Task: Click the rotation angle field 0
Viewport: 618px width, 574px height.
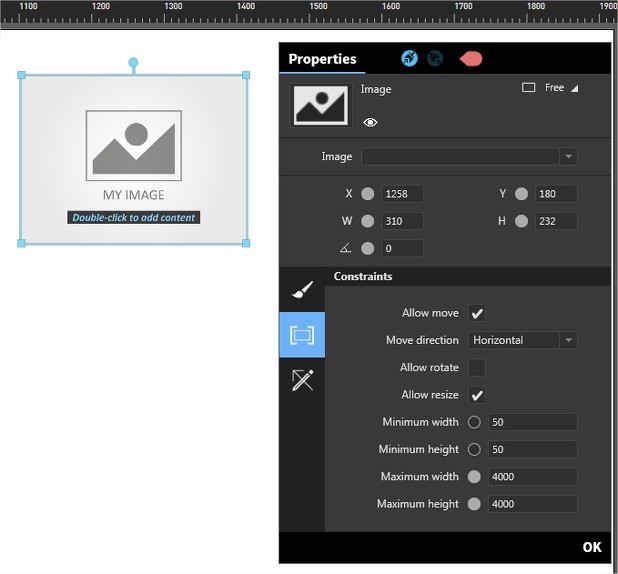Action: point(402,248)
